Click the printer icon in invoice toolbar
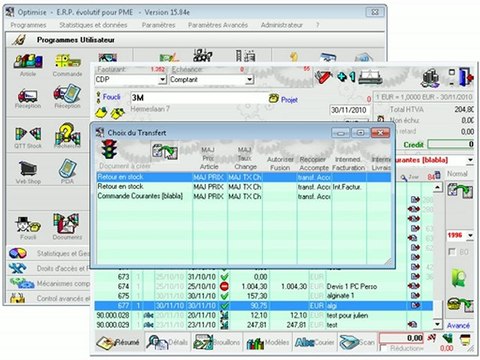This screenshot has height=360, width=480. [x=370, y=78]
